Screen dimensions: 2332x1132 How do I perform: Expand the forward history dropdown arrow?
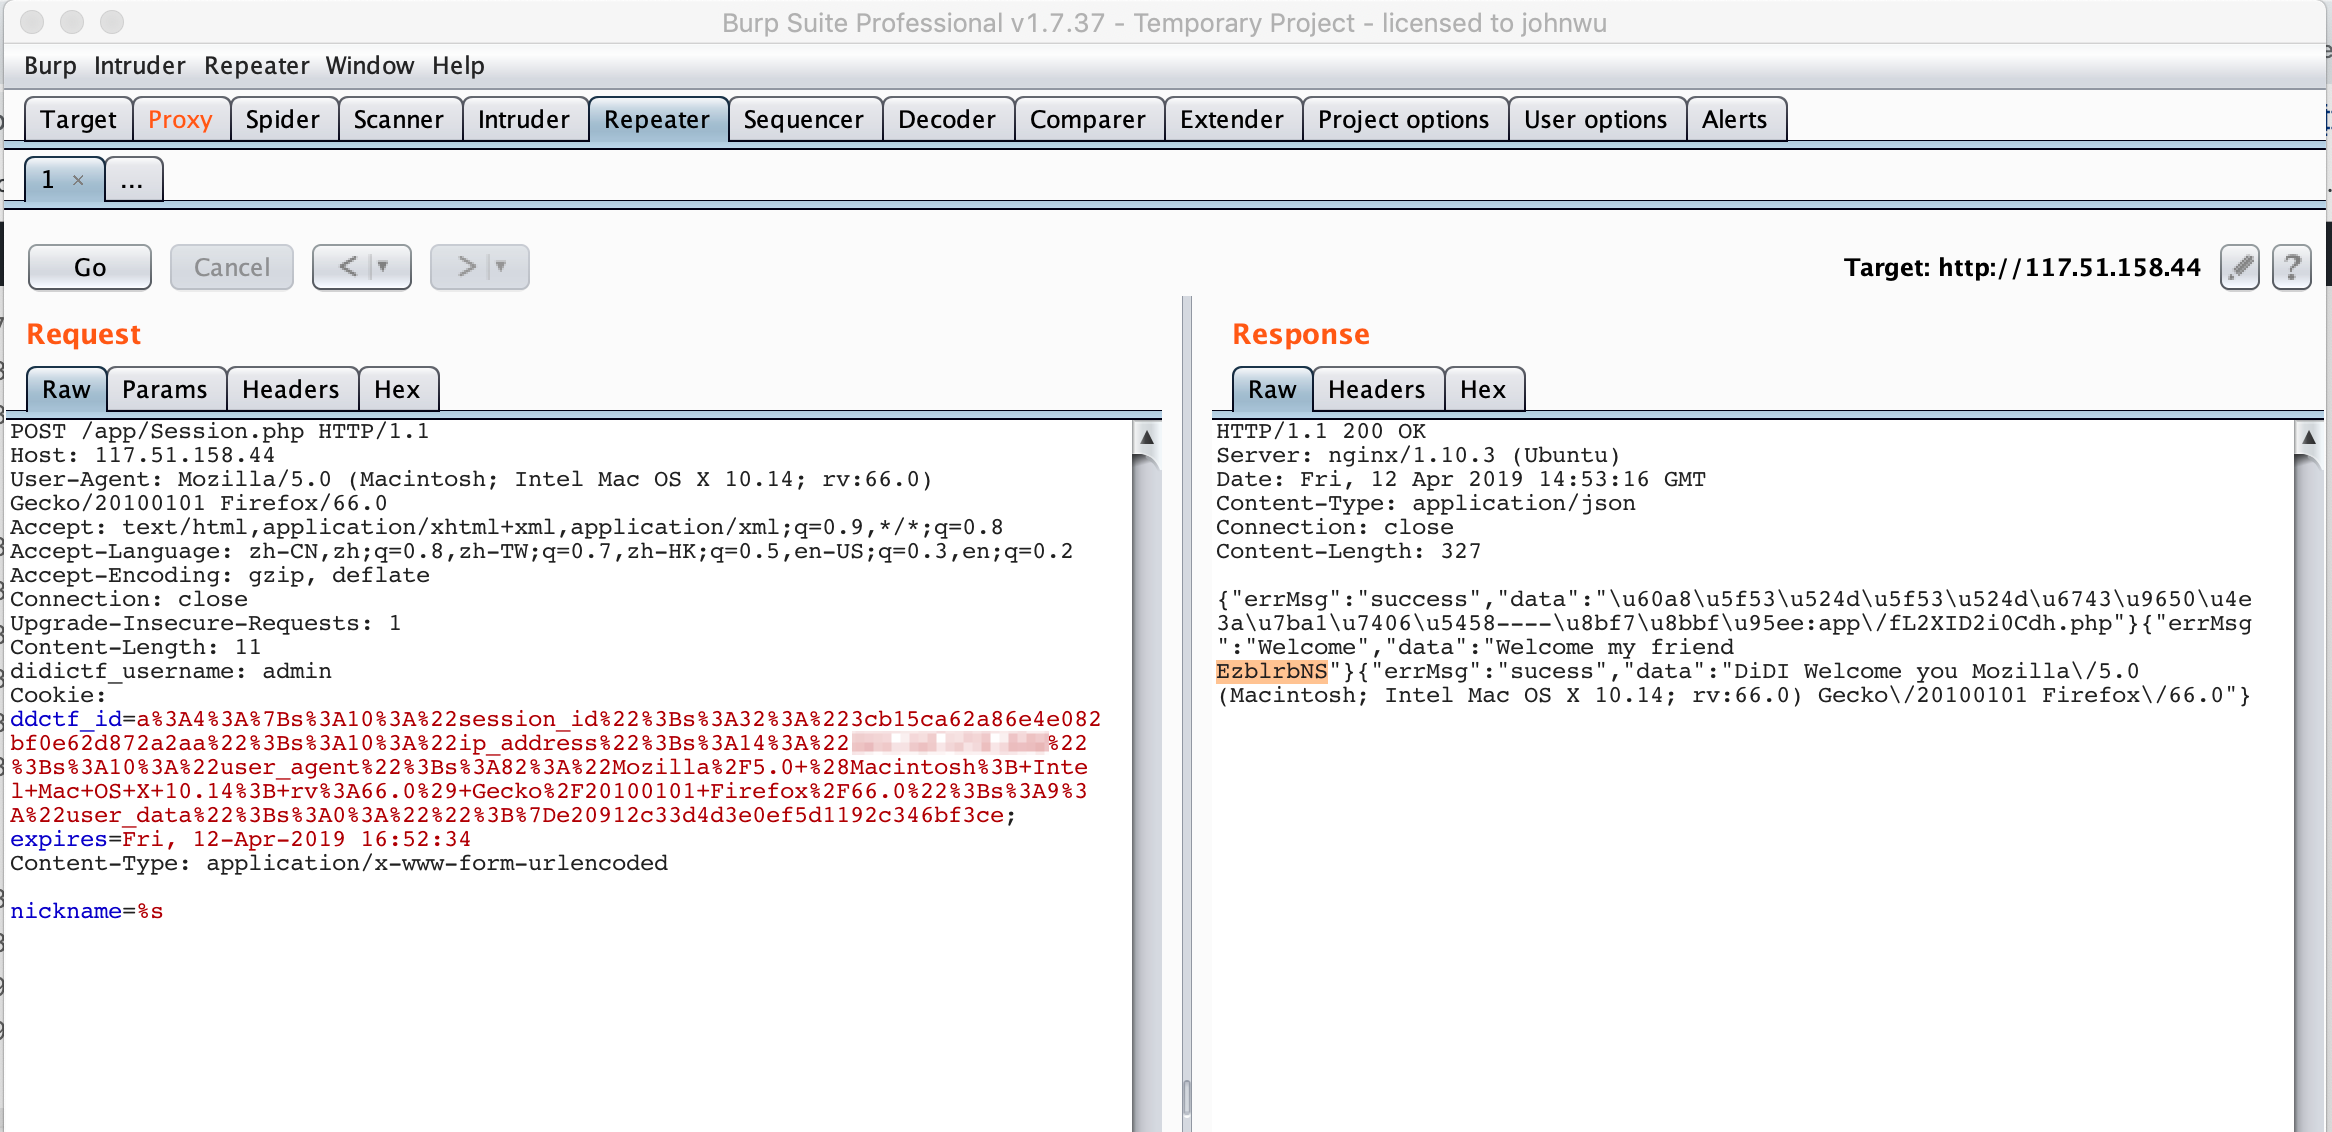pos(501,267)
